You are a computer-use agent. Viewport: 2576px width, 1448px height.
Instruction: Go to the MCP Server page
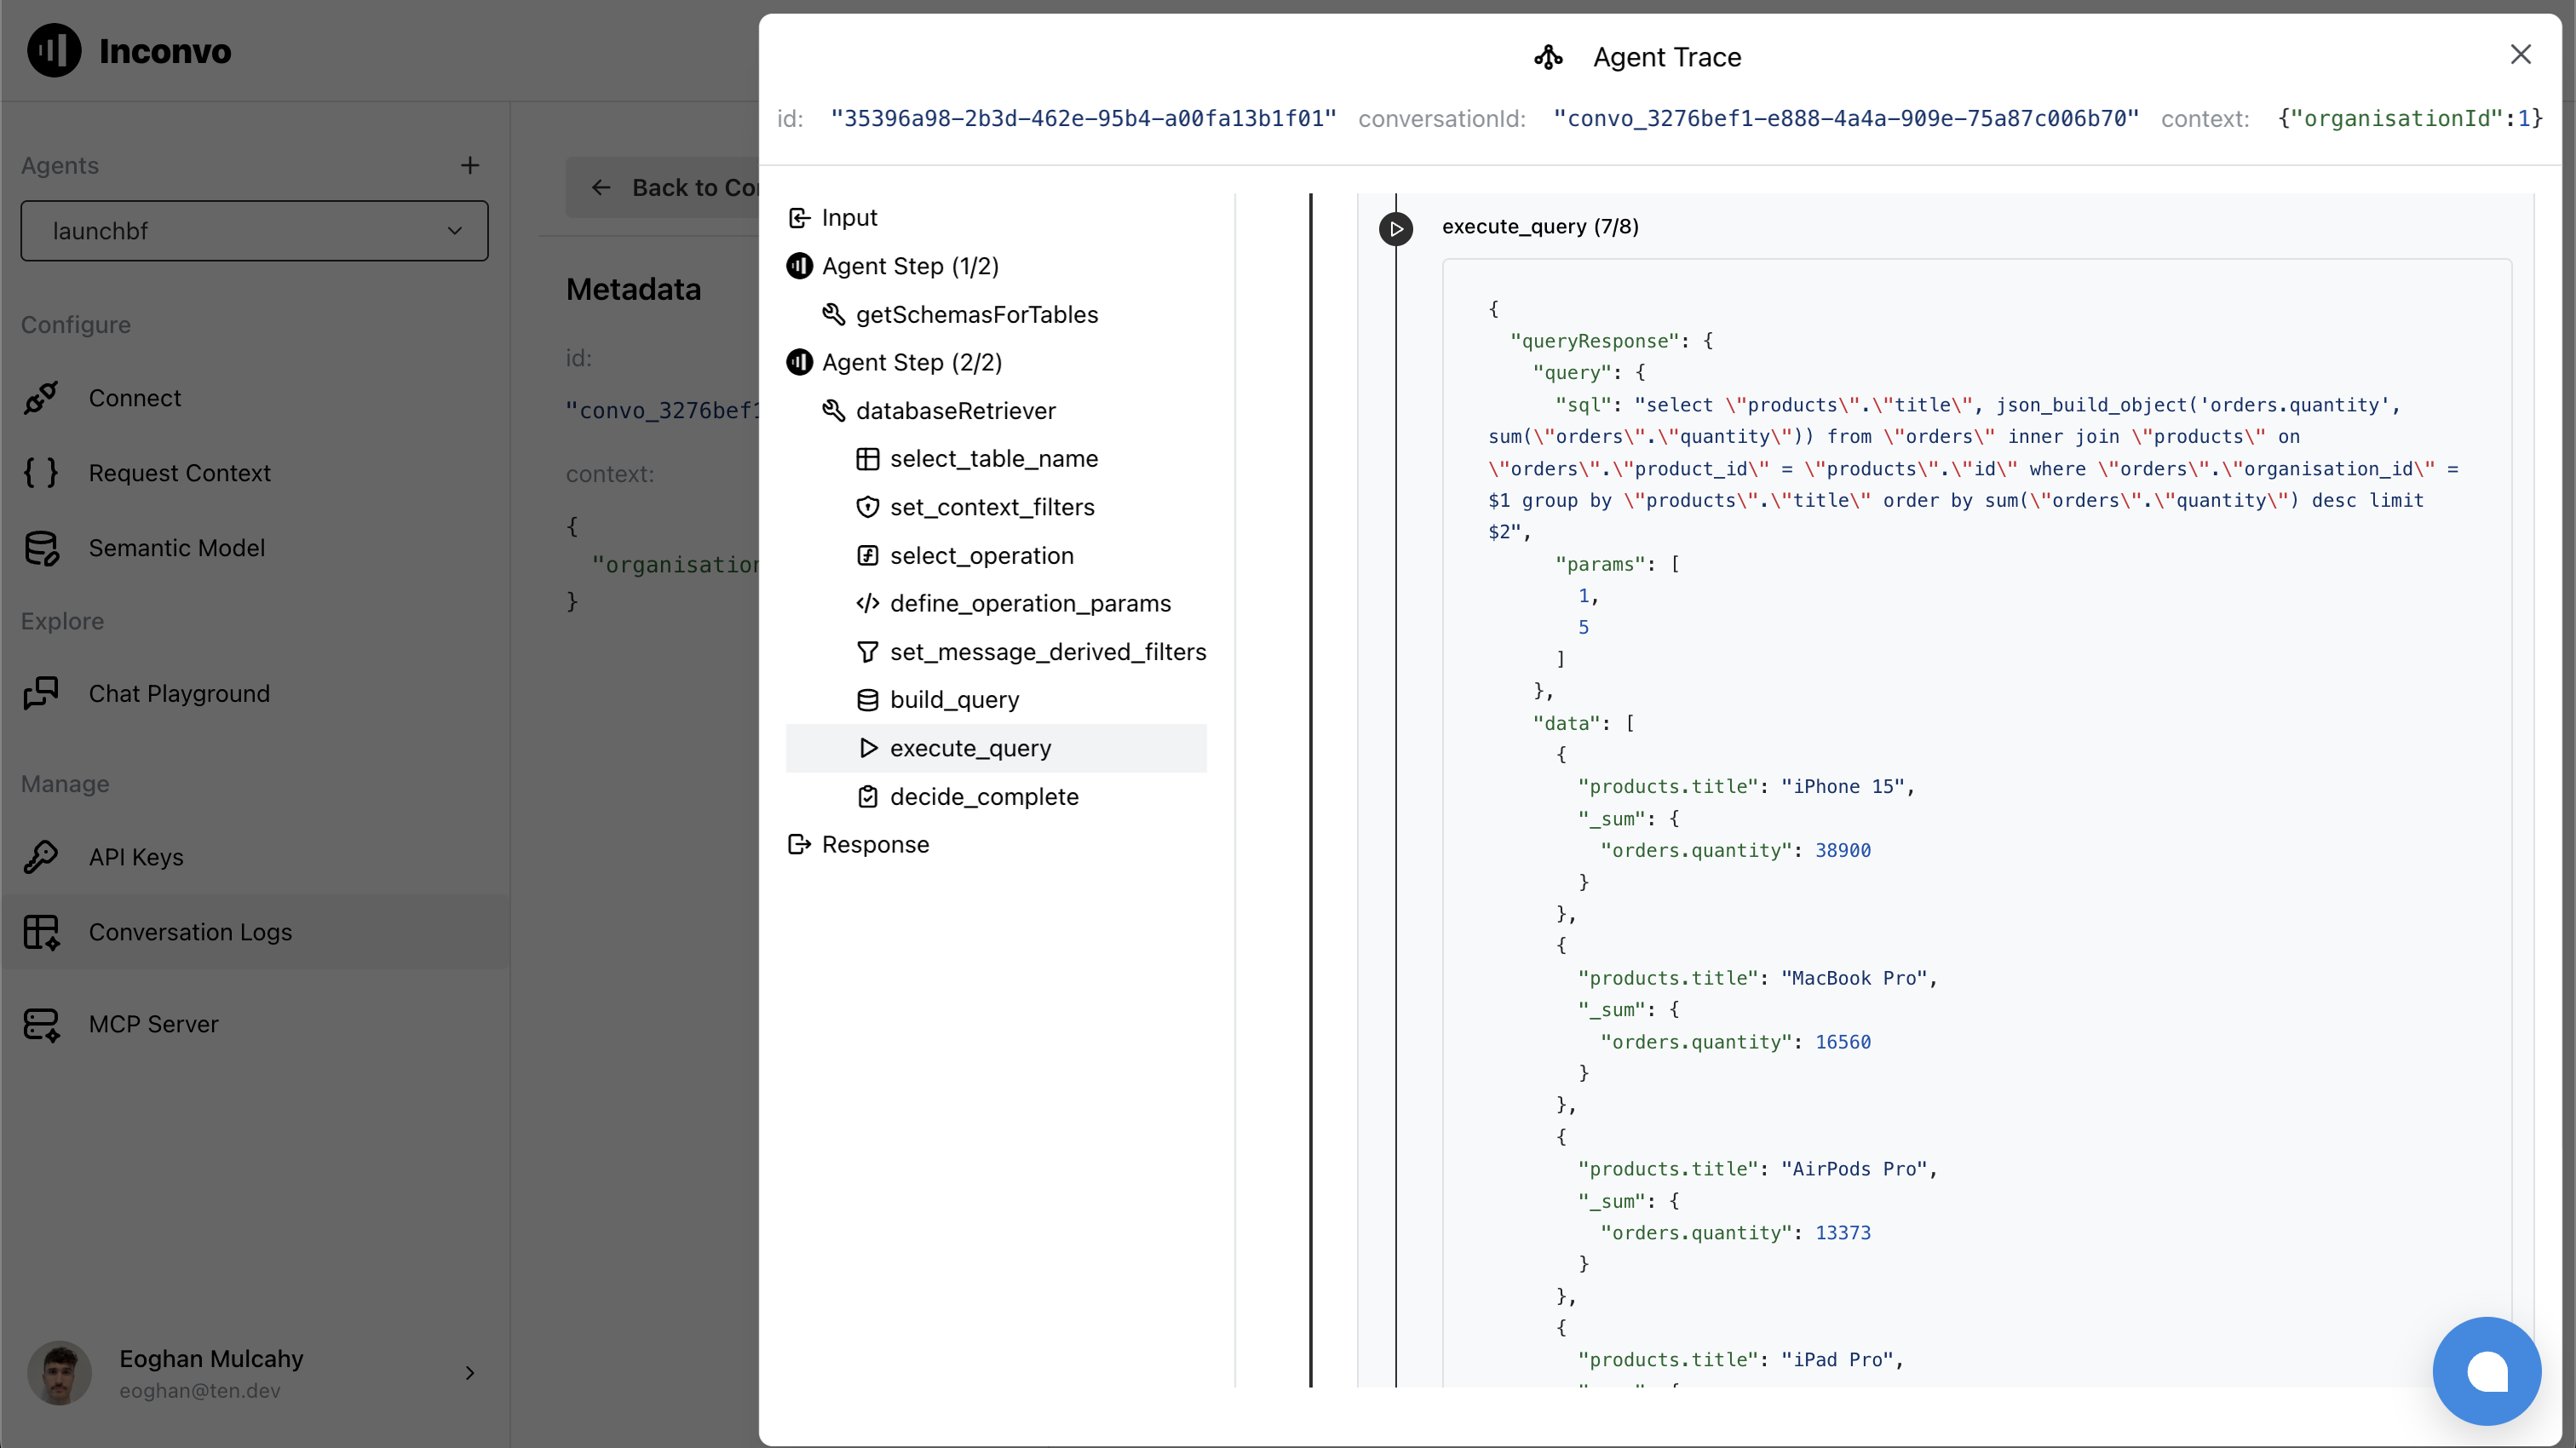pos(153,1024)
